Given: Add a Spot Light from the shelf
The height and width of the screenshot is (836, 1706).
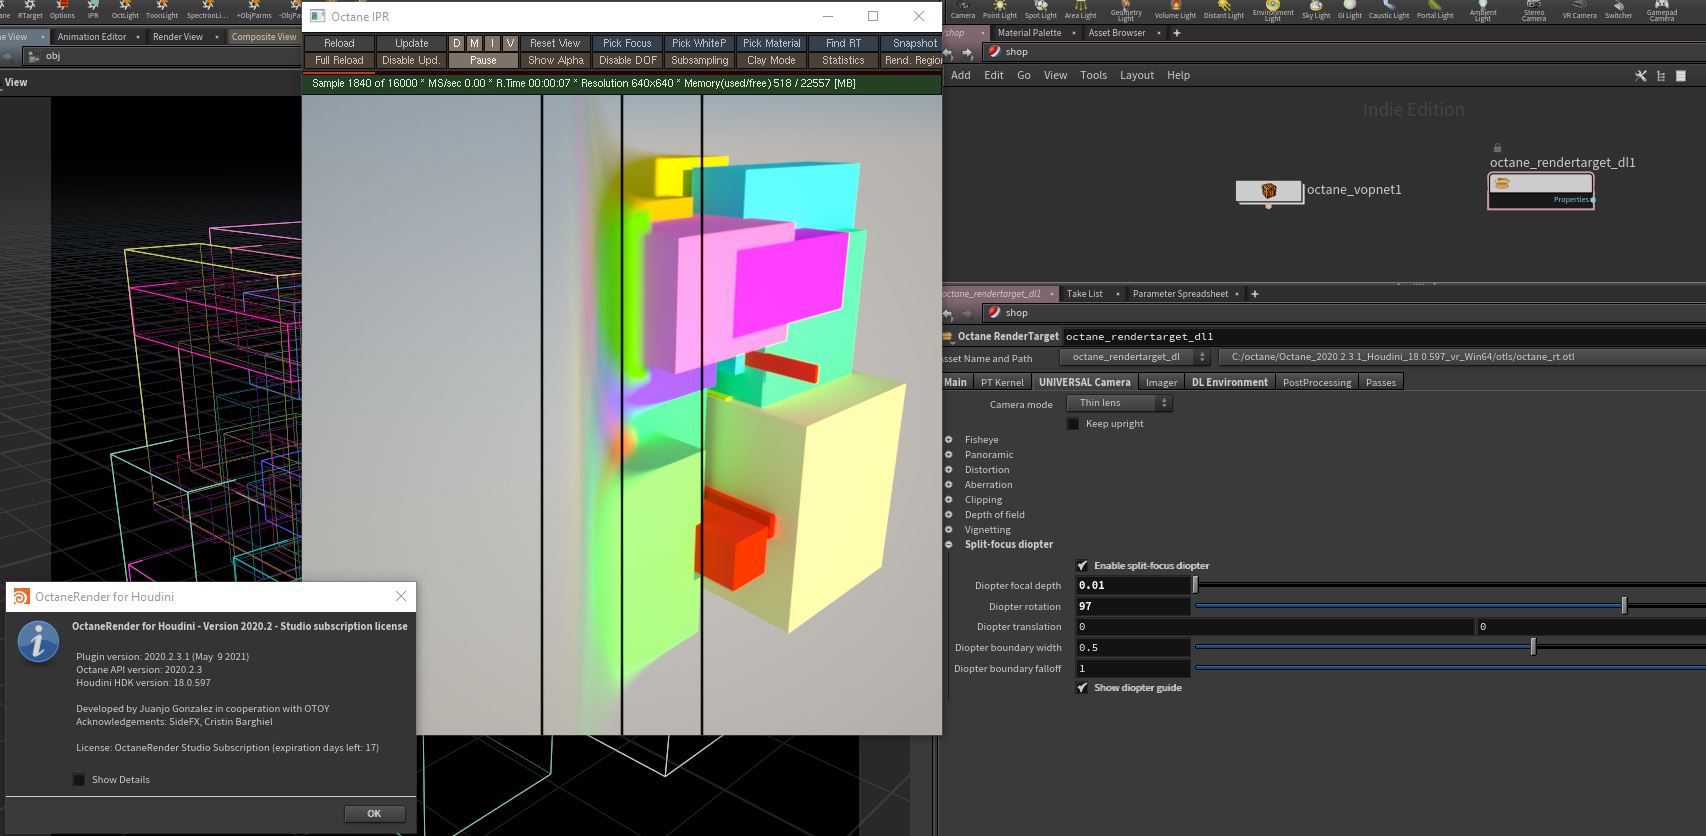Looking at the screenshot, I should coord(1040,10).
